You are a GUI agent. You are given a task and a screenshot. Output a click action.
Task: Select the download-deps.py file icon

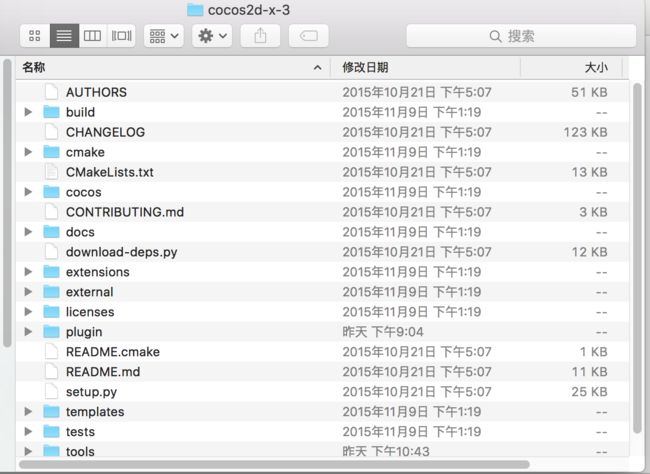[x=51, y=251]
